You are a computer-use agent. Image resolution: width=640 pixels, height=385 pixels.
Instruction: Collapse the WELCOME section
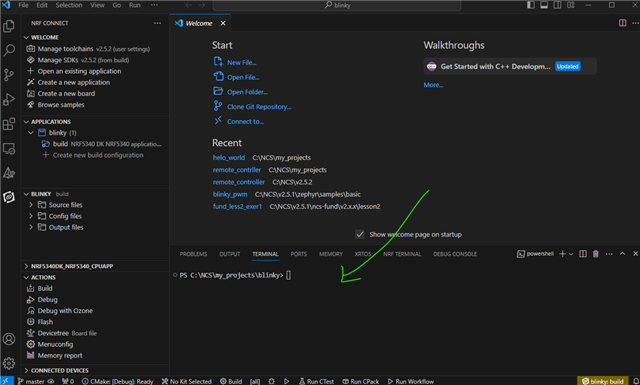tap(26, 37)
